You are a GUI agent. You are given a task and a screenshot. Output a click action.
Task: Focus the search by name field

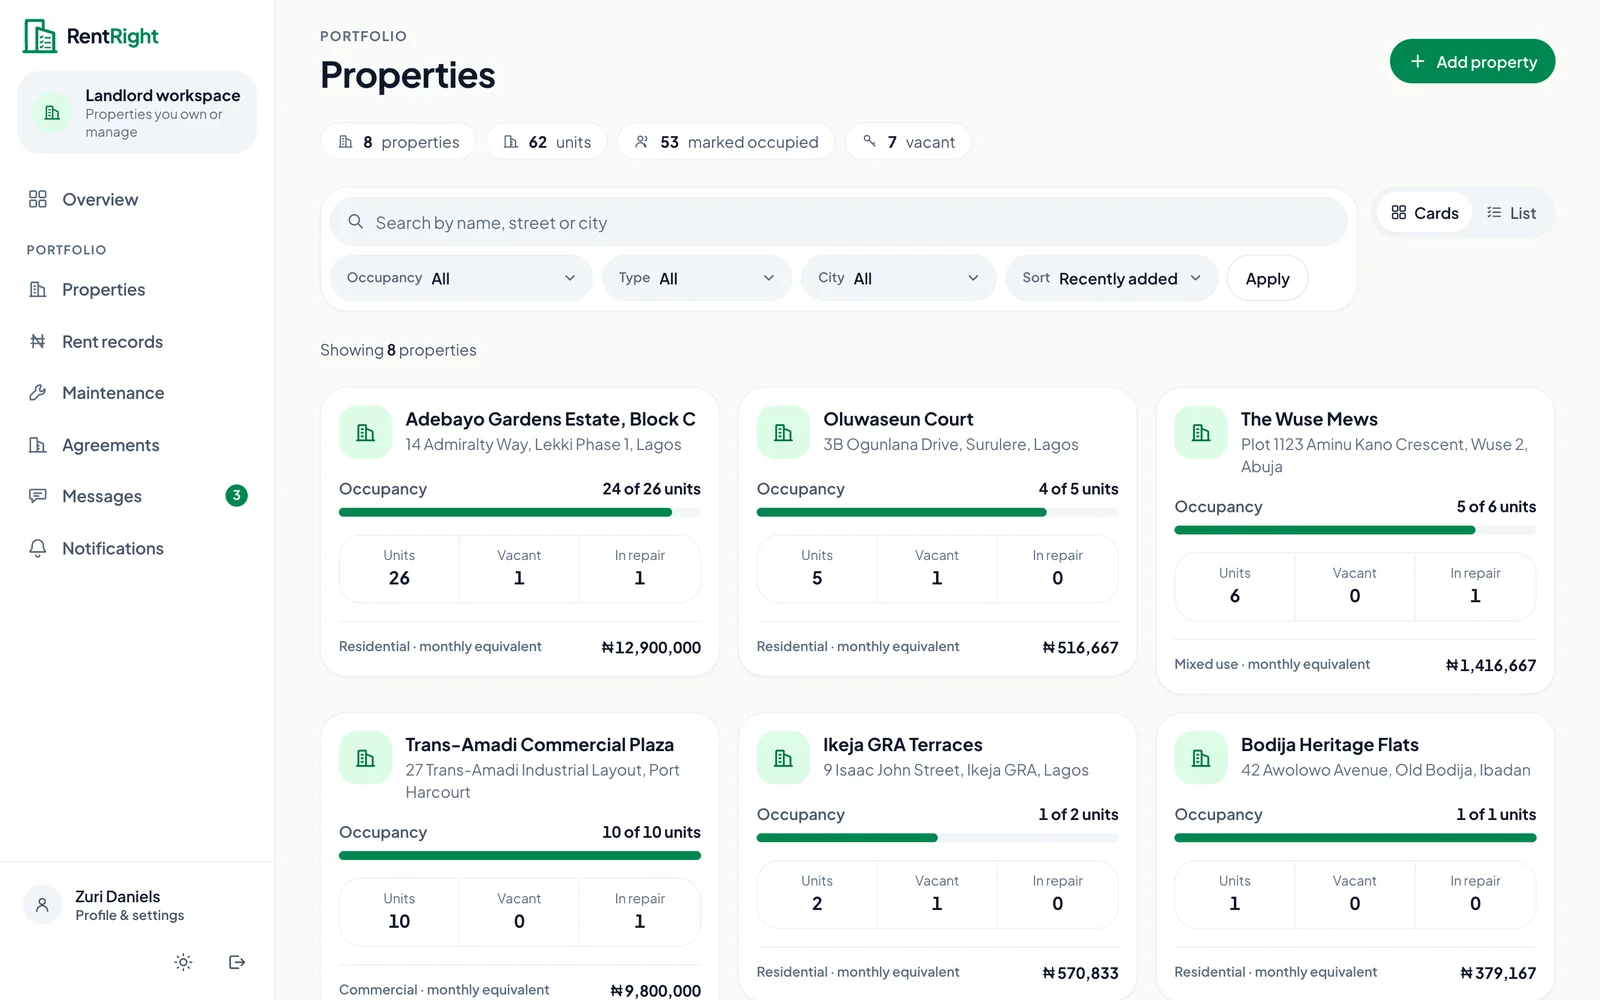click(838, 222)
